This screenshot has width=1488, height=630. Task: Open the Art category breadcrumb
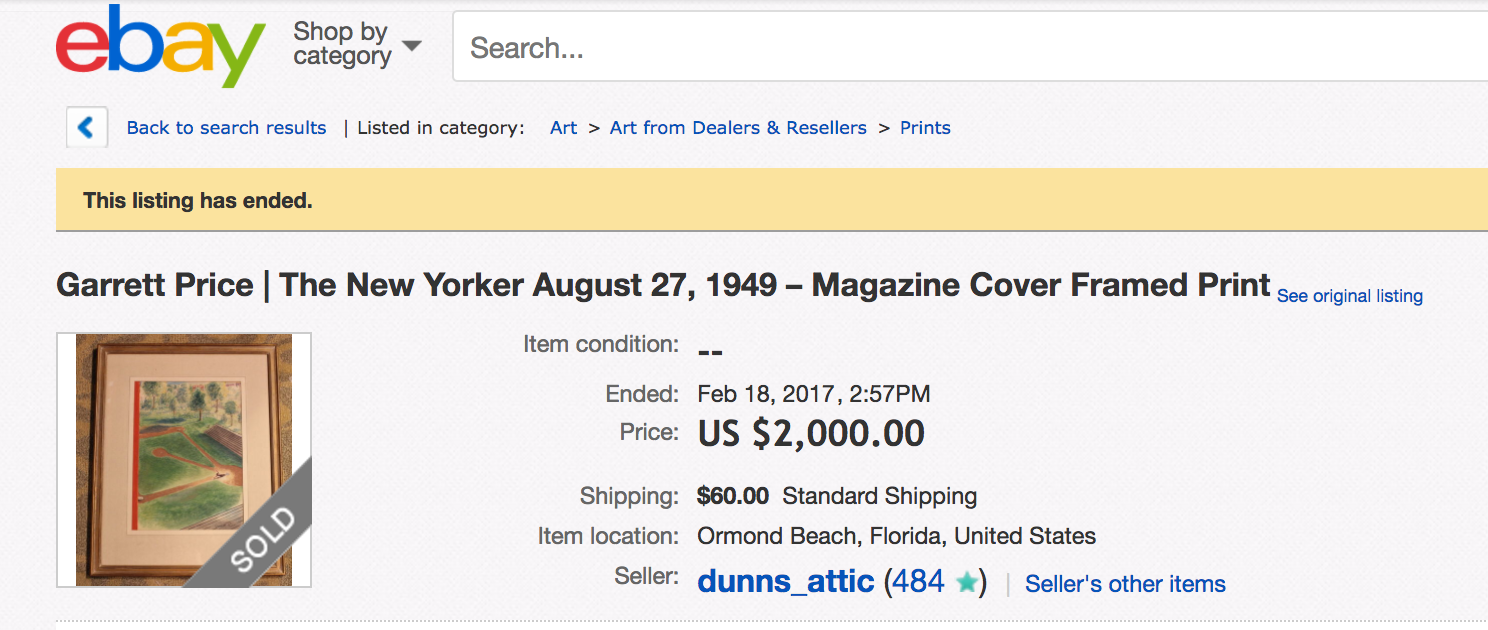[563, 128]
